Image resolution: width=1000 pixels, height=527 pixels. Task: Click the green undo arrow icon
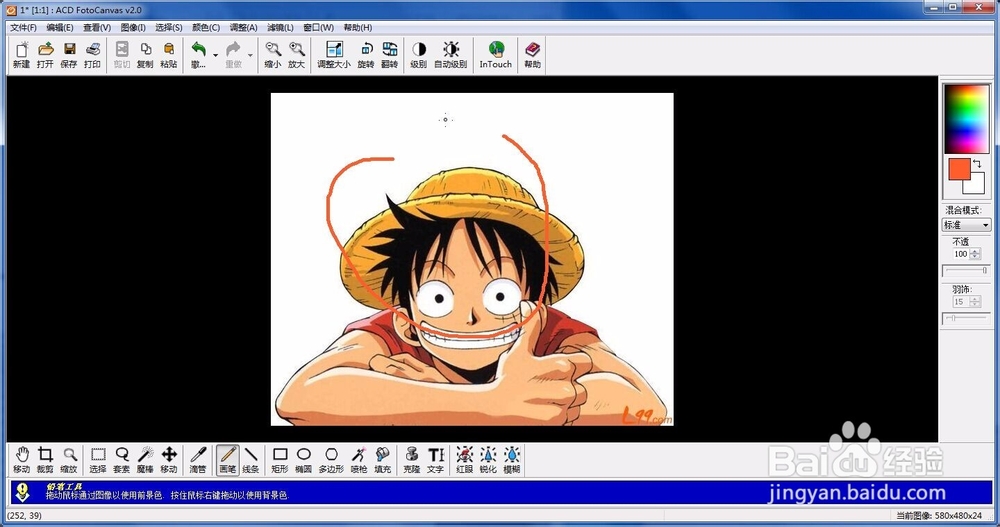tap(198, 50)
